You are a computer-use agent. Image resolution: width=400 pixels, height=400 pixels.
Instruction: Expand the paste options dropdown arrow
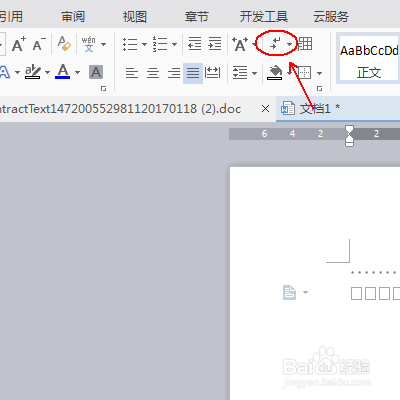pyautogui.click(x=305, y=292)
